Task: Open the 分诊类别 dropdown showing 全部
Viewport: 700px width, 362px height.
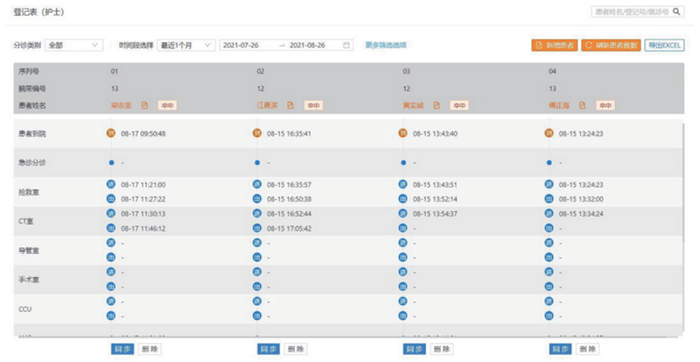Action: [74, 45]
